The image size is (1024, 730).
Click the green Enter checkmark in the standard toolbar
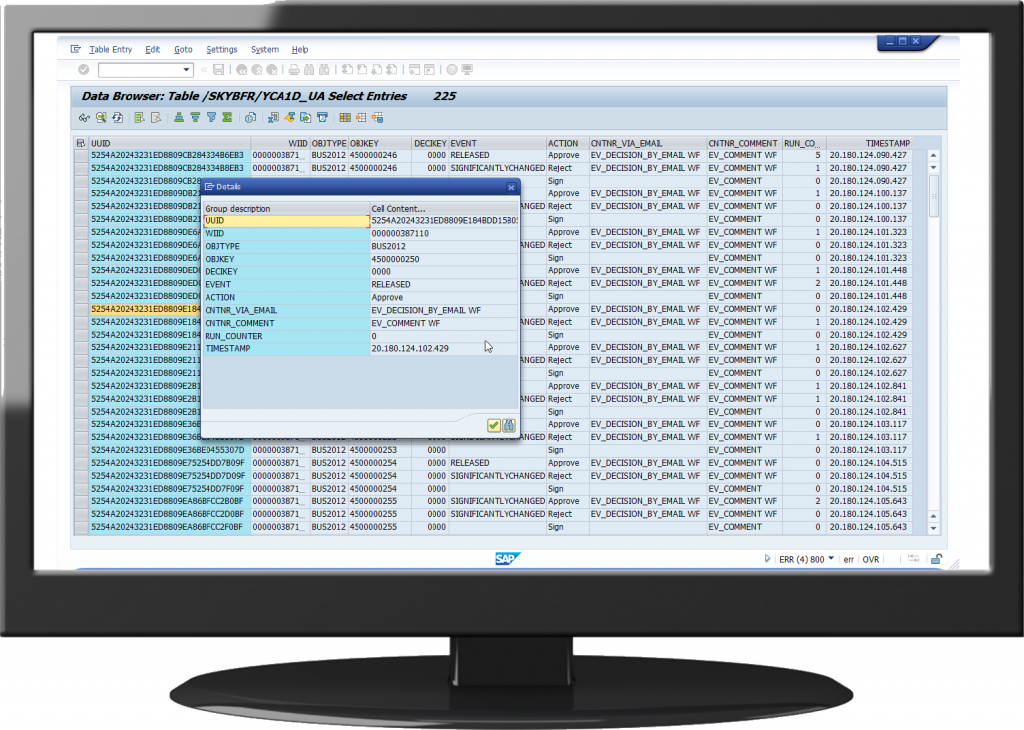pyautogui.click(x=84, y=69)
